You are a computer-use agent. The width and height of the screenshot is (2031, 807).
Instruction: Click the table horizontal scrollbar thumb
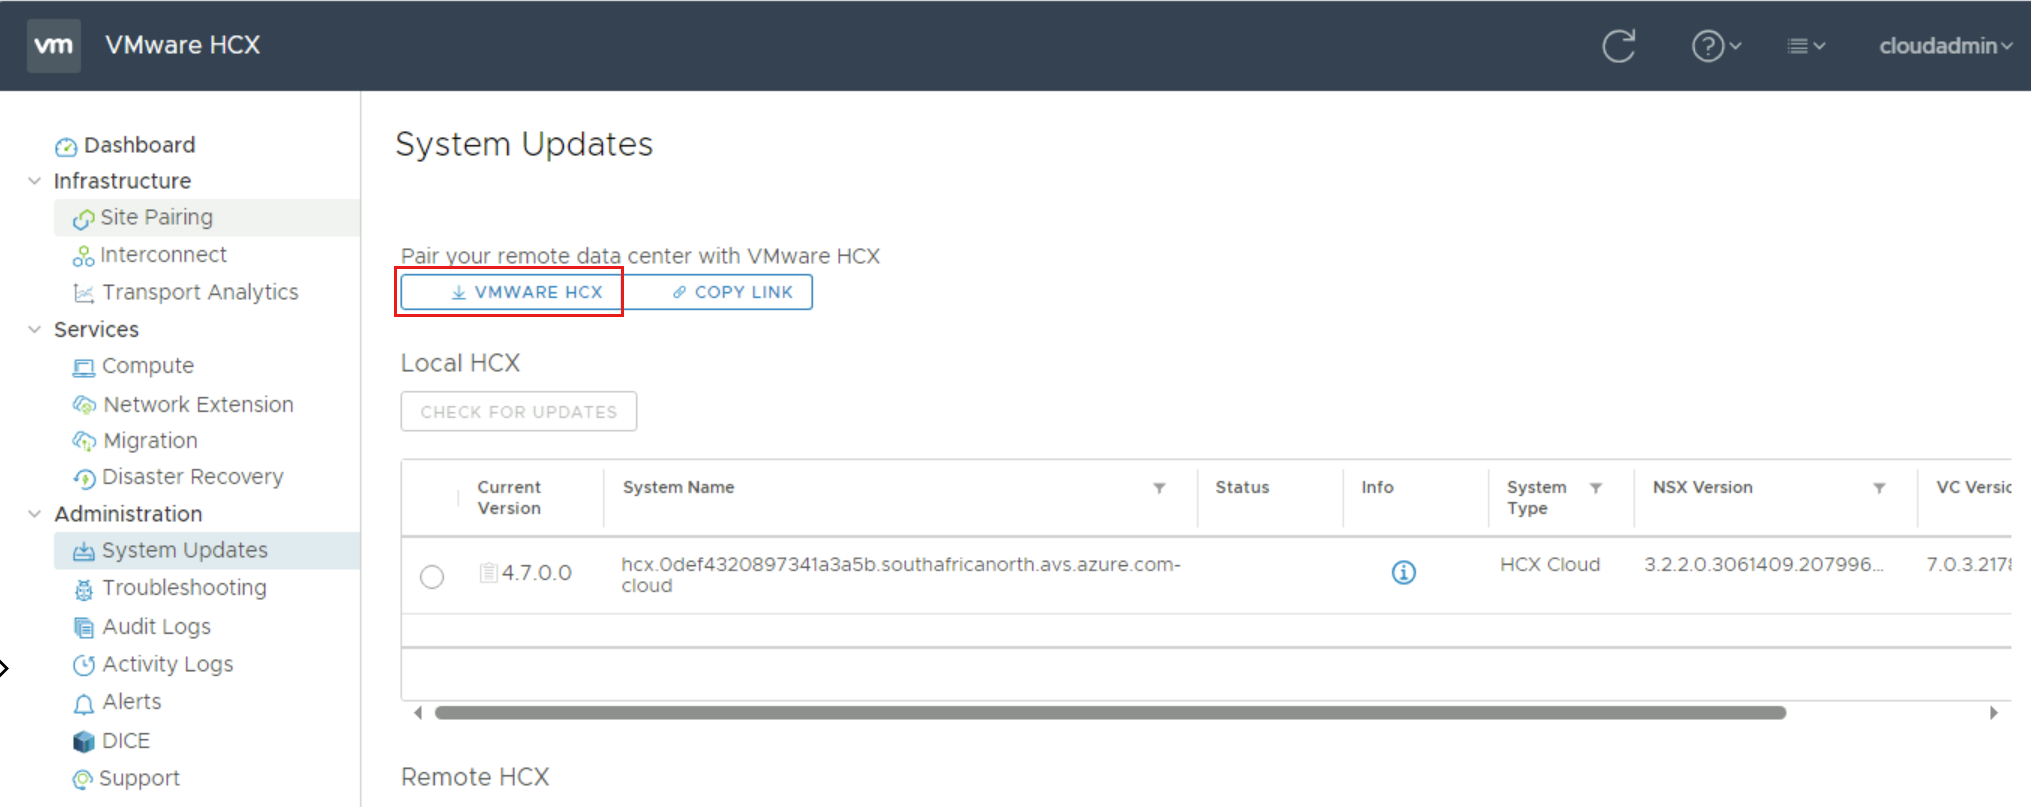1110,713
